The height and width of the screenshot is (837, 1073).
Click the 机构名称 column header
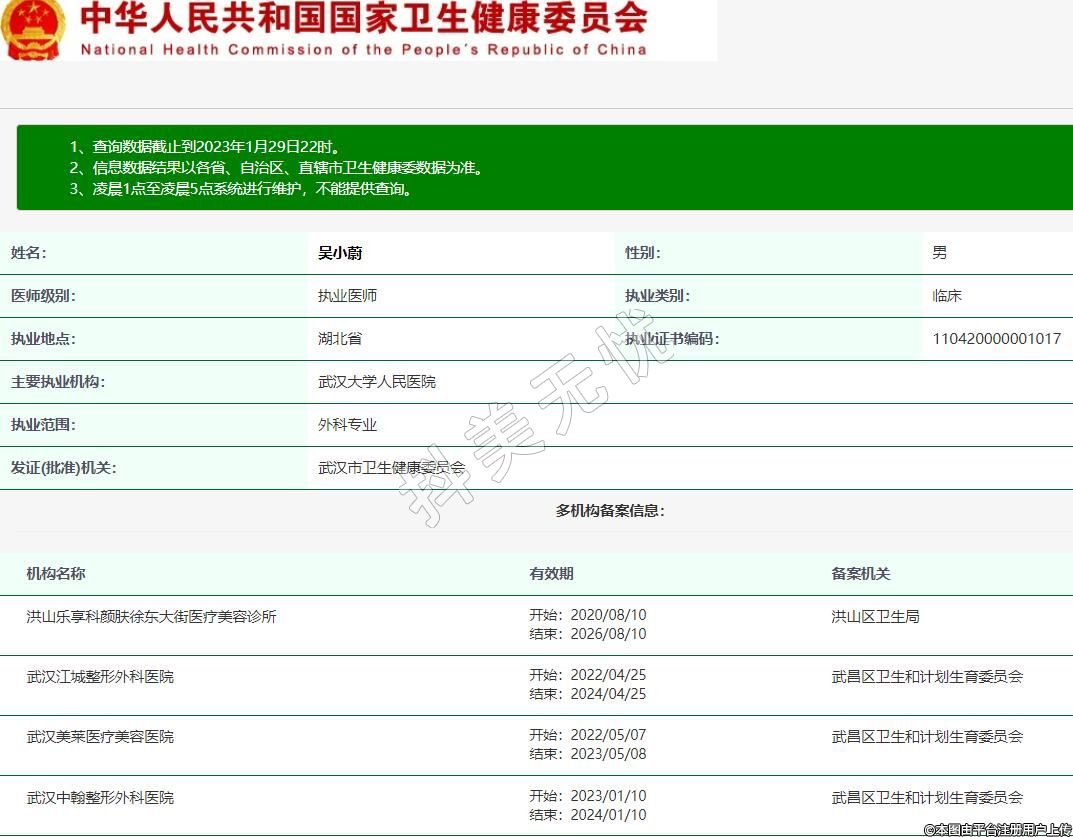(56, 574)
